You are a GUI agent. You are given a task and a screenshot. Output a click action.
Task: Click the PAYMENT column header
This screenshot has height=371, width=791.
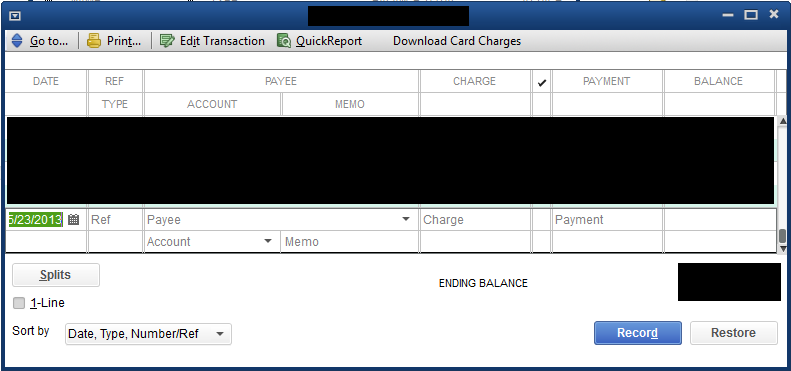[x=607, y=81]
